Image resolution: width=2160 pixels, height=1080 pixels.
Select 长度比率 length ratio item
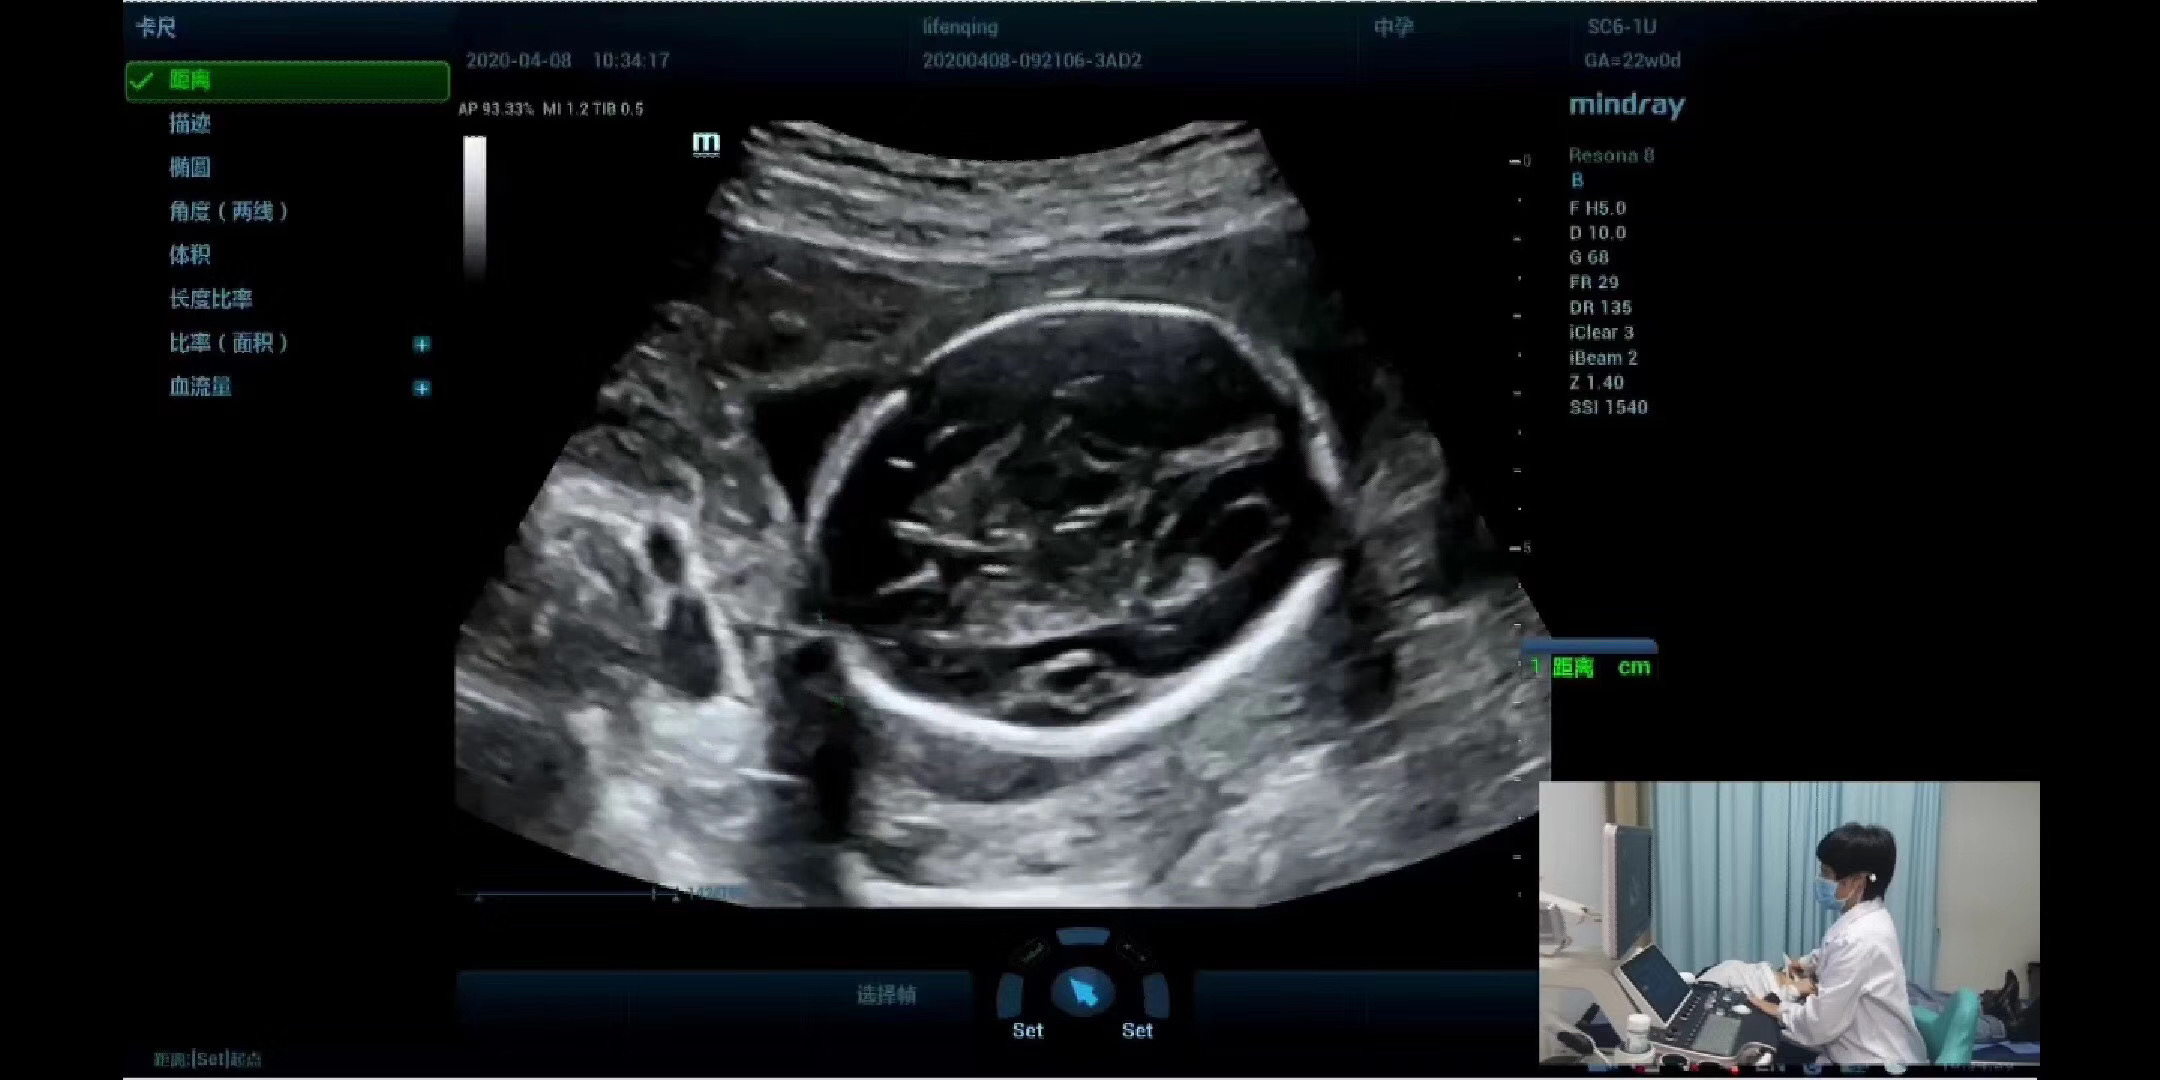211,299
